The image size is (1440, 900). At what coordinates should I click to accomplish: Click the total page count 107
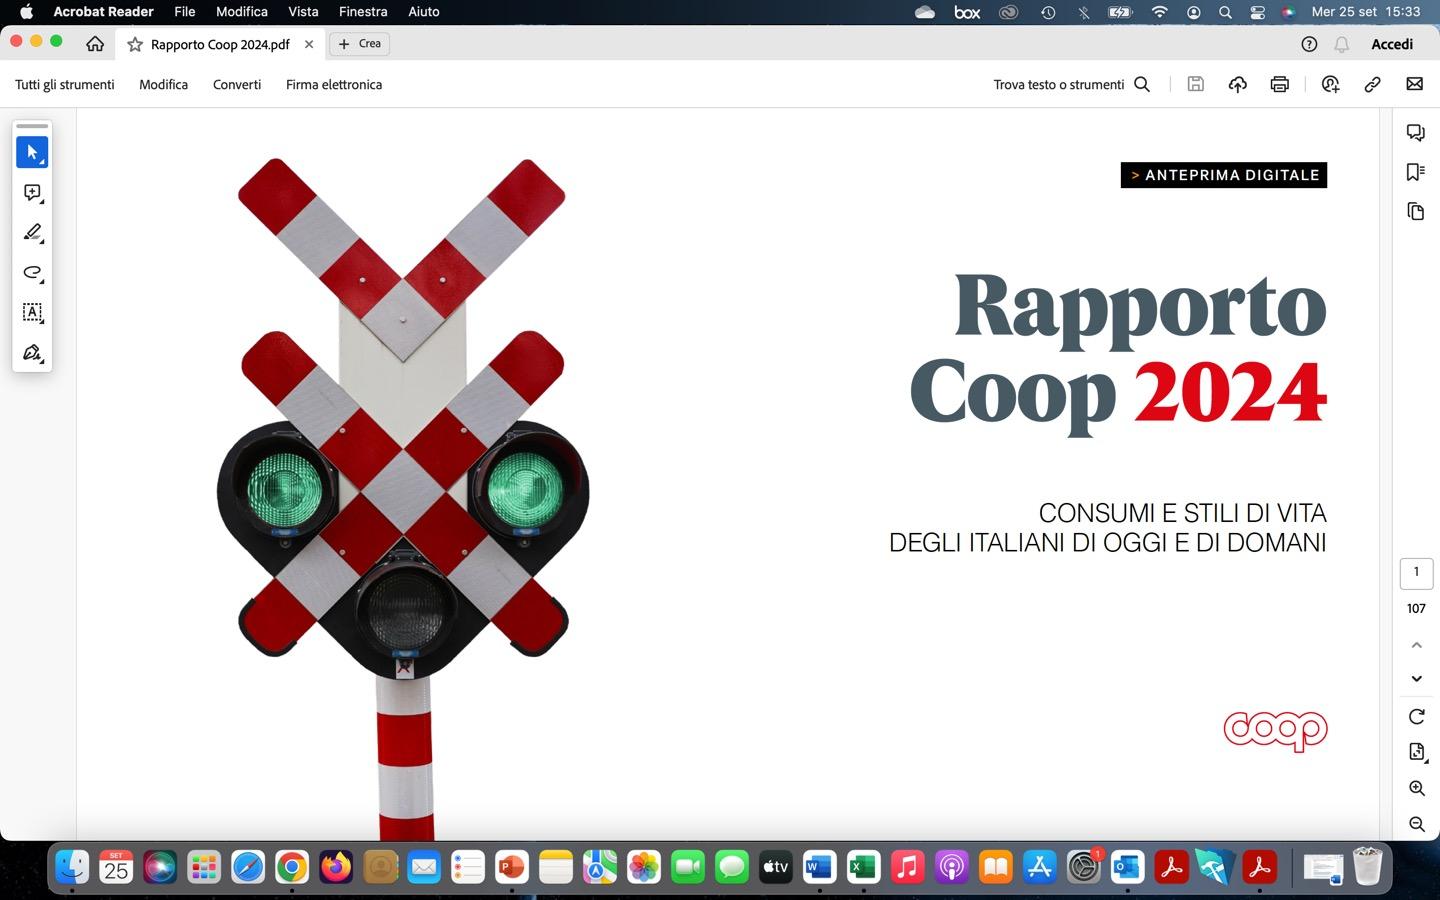coord(1416,608)
